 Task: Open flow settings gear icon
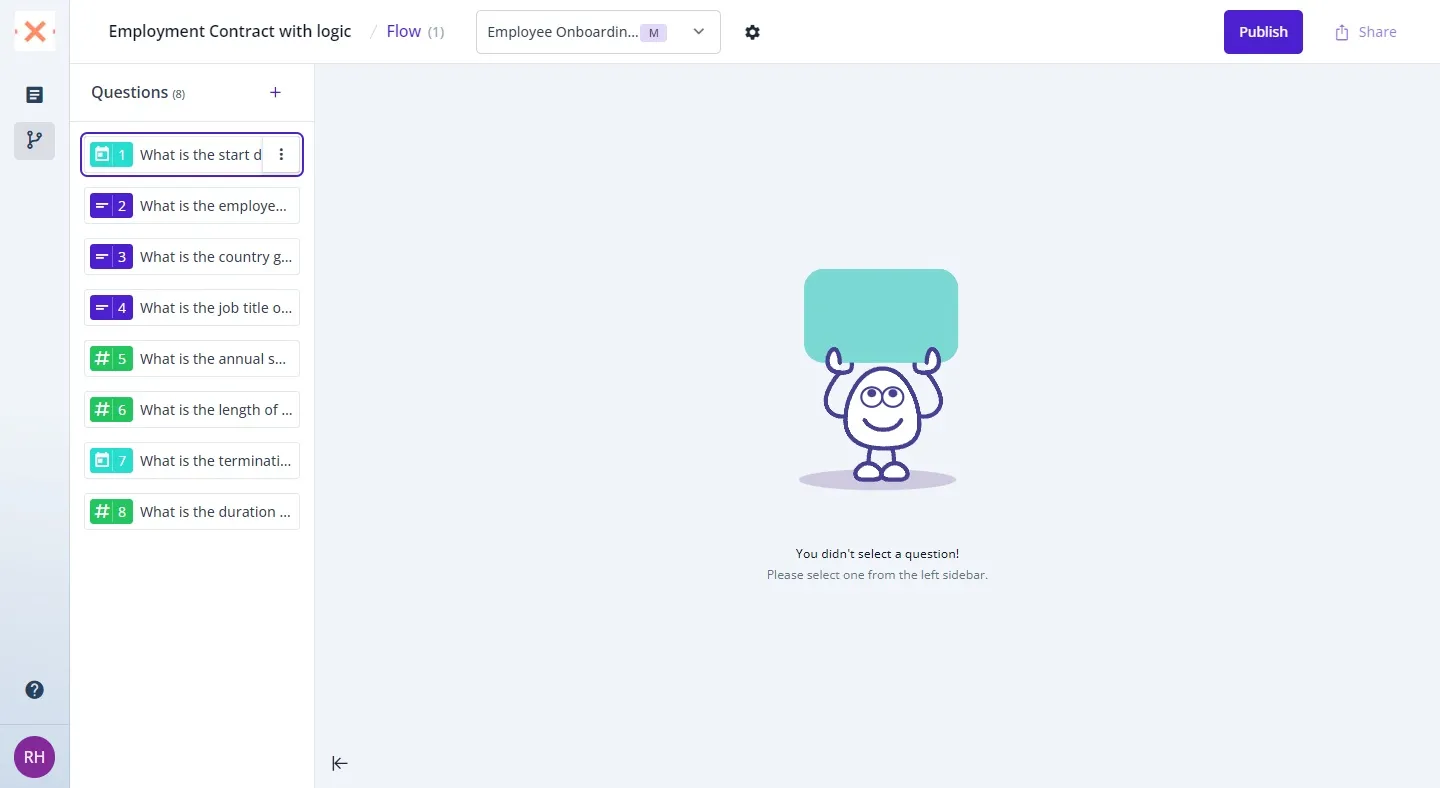(753, 32)
